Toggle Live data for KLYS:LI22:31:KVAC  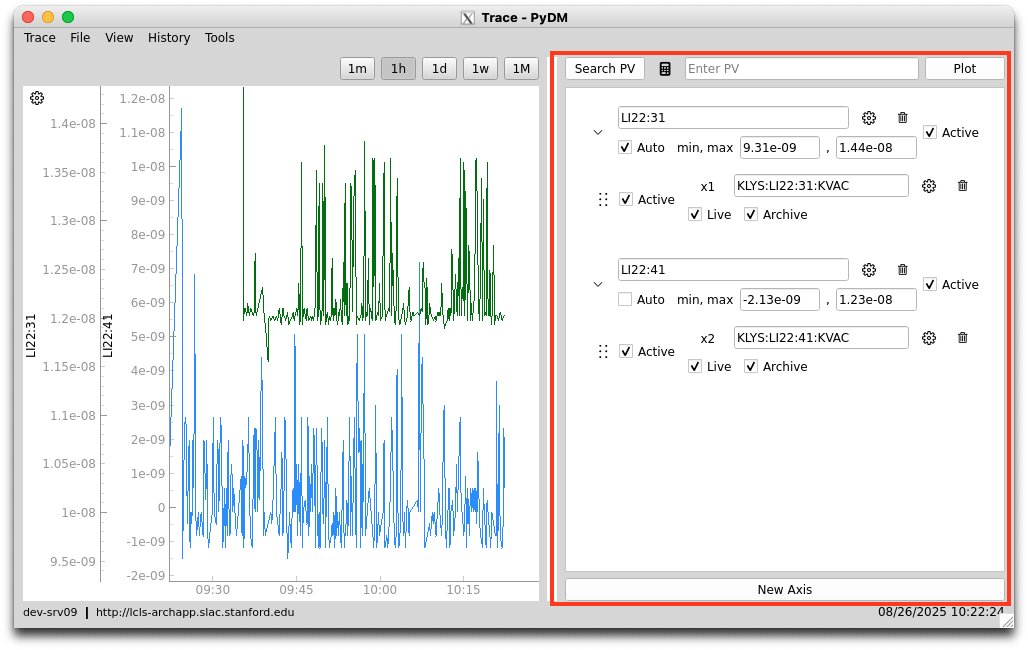(x=695, y=214)
